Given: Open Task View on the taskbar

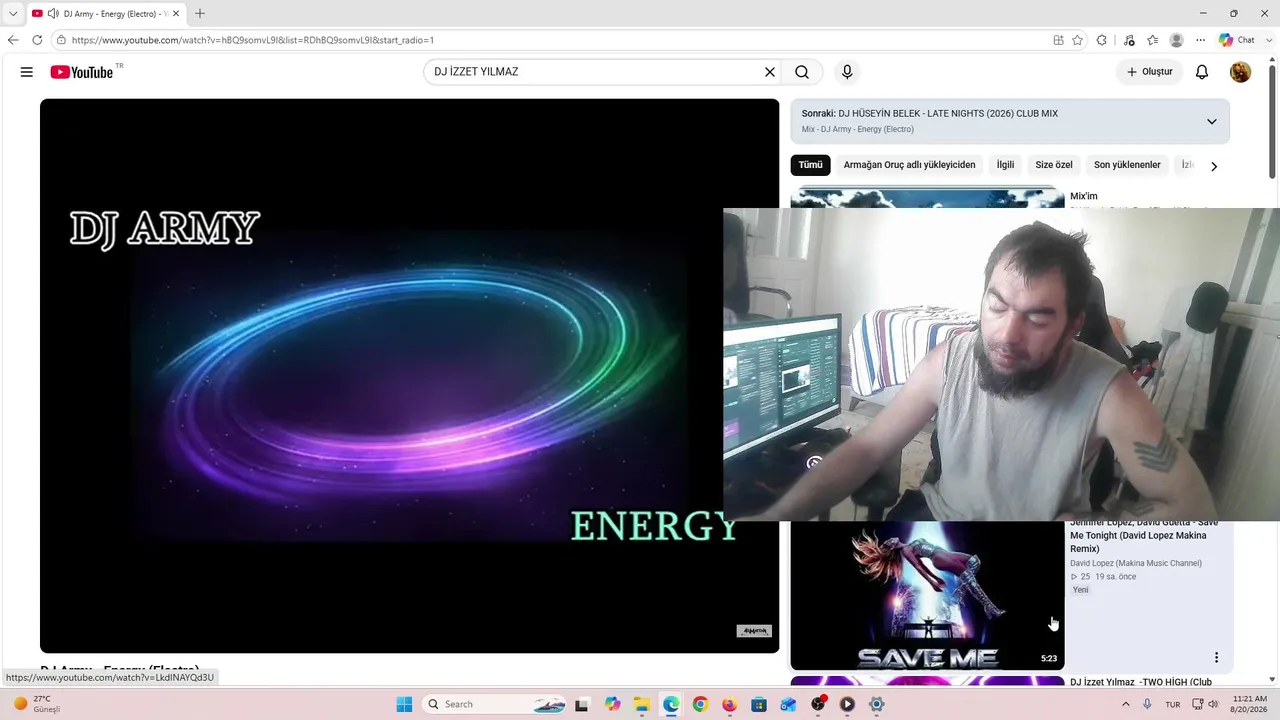Looking at the screenshot, I should (x=582, y=704).
